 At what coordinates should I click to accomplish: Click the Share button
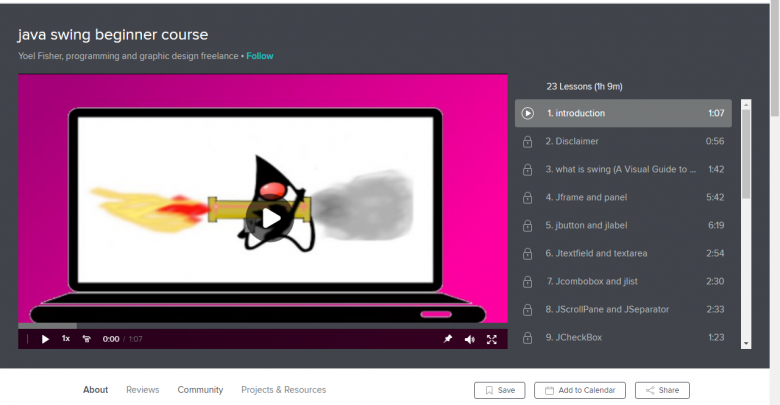click(662, 391)
